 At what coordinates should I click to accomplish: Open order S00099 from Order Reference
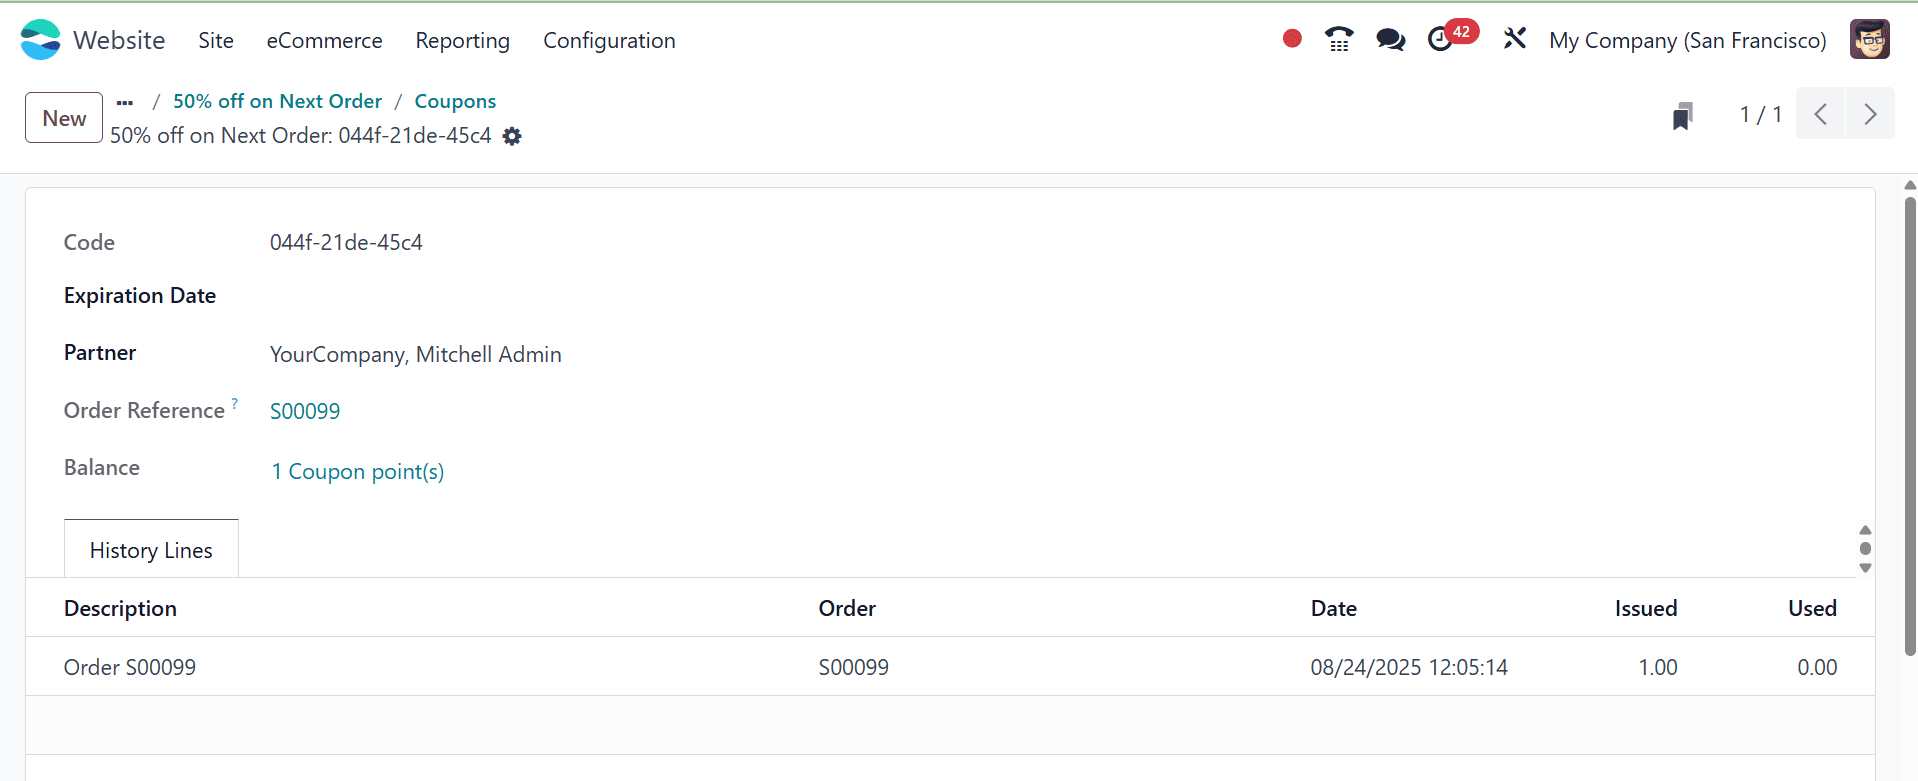305,411
